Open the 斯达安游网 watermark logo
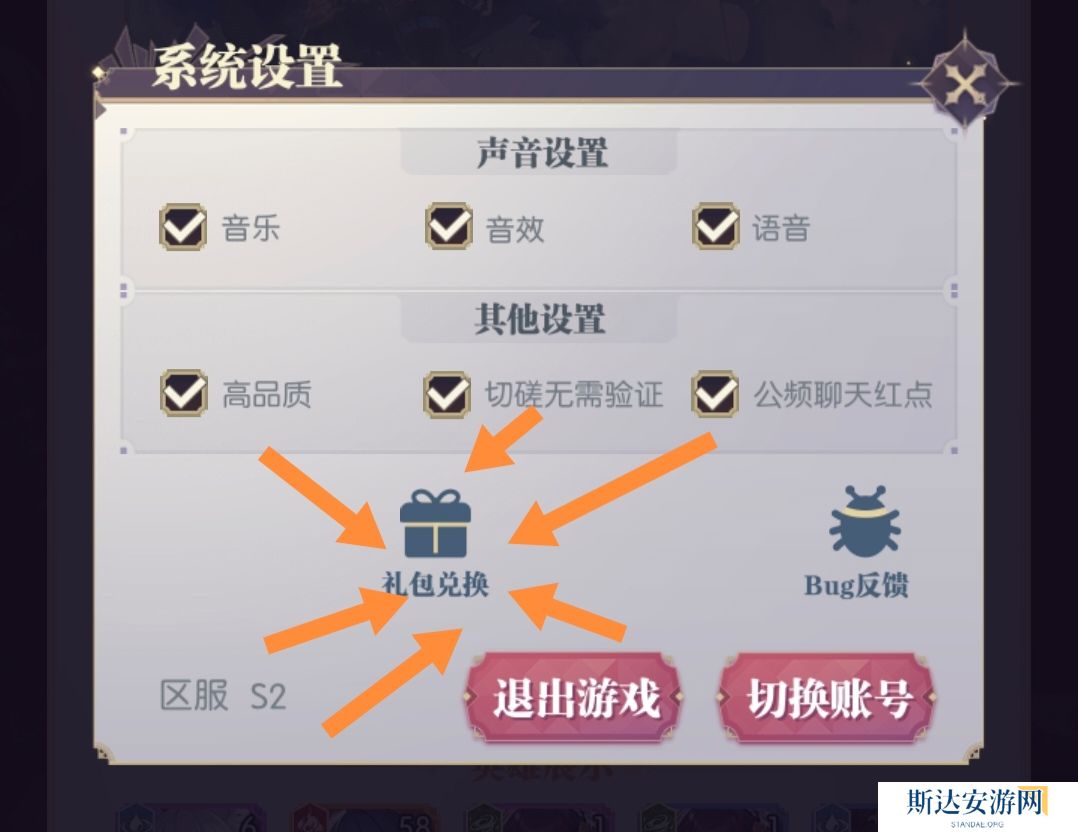Image resolution: width=1078 pixels, height=832 pixels. tap(977, 807)
